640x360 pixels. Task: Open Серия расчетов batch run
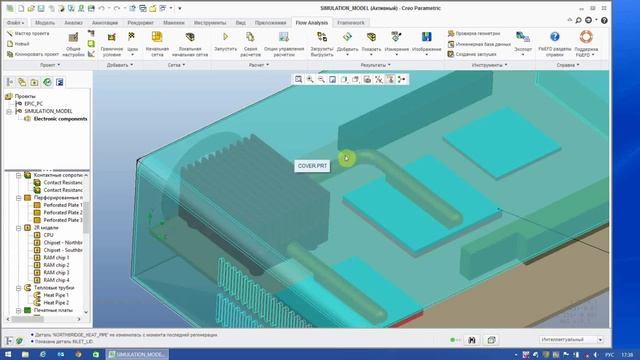pos(250,44)
